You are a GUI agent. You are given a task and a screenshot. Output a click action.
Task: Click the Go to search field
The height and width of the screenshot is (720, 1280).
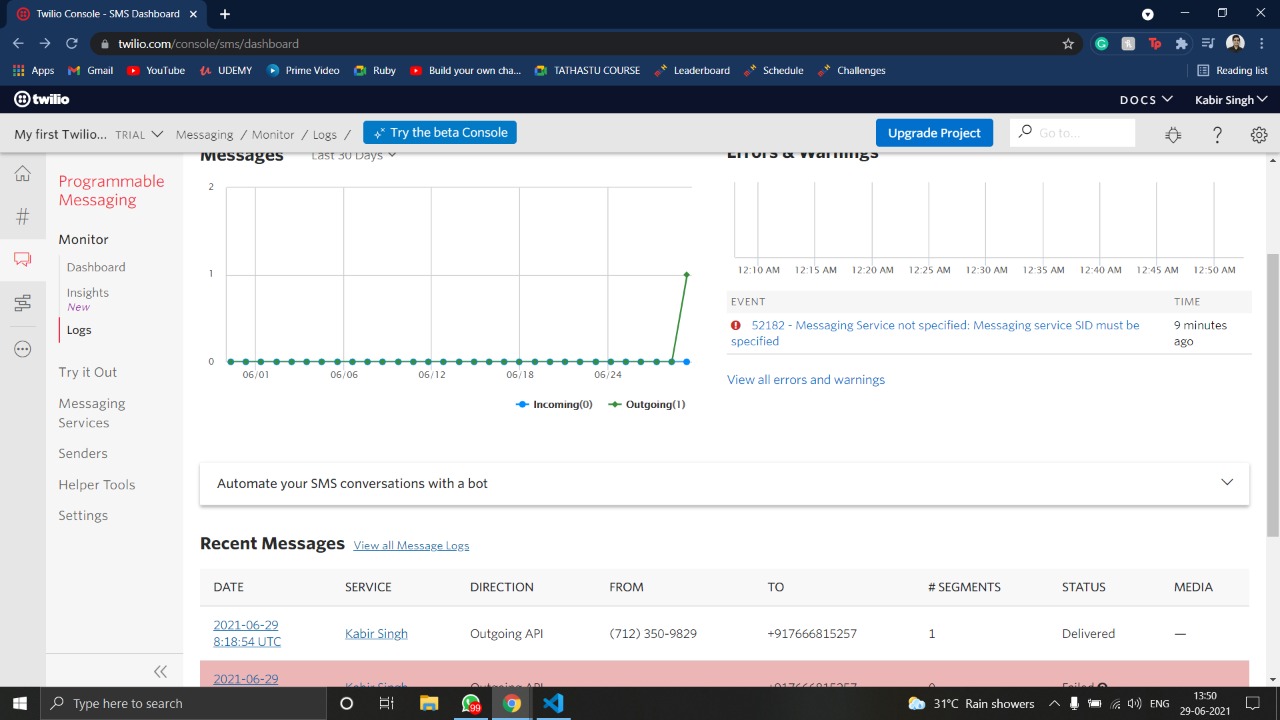(x=1073, y=132)
